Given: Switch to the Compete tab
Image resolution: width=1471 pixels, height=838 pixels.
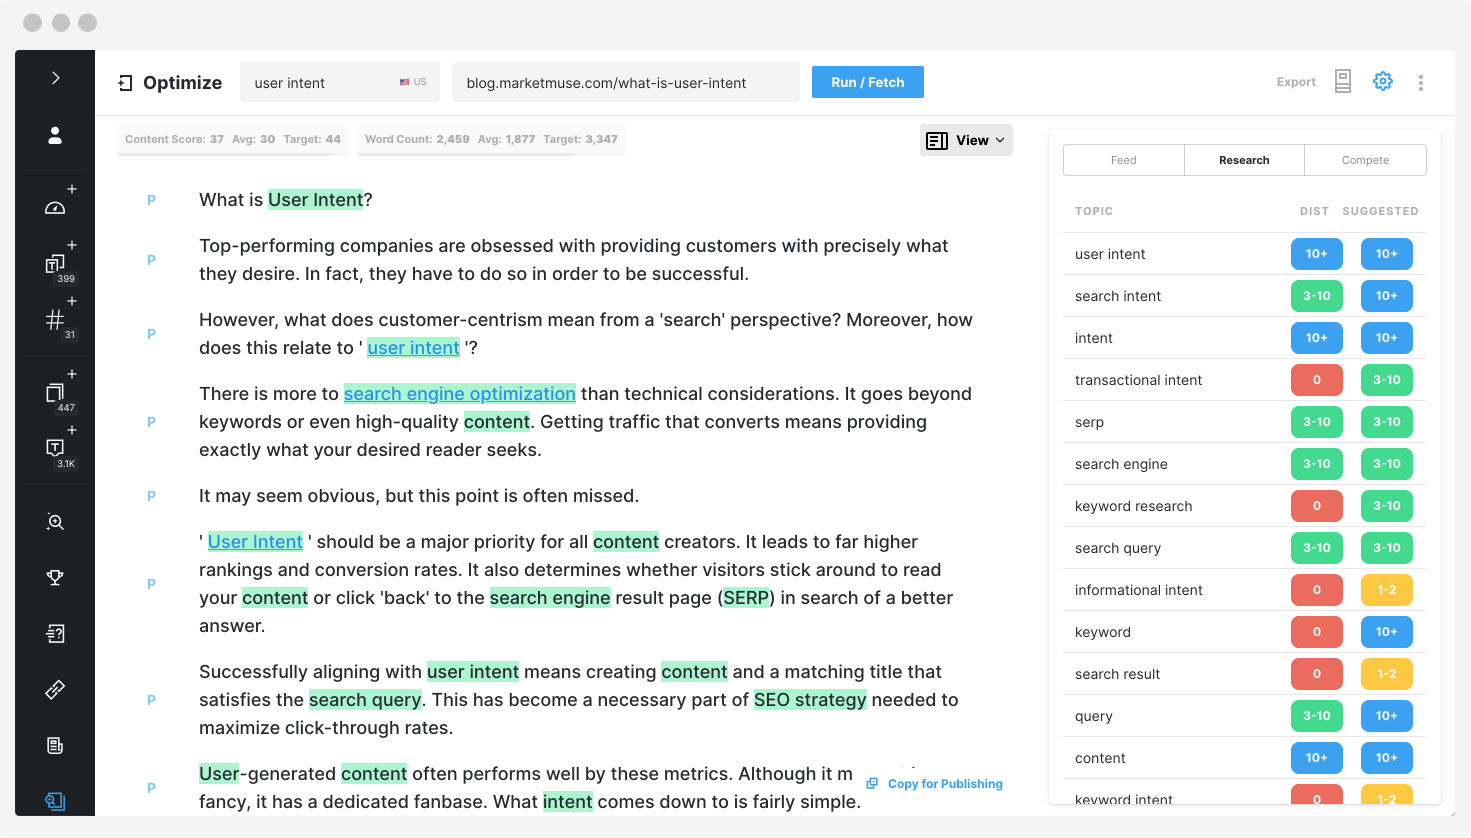Looking at the screenshot, I should tap(1365, 160).
